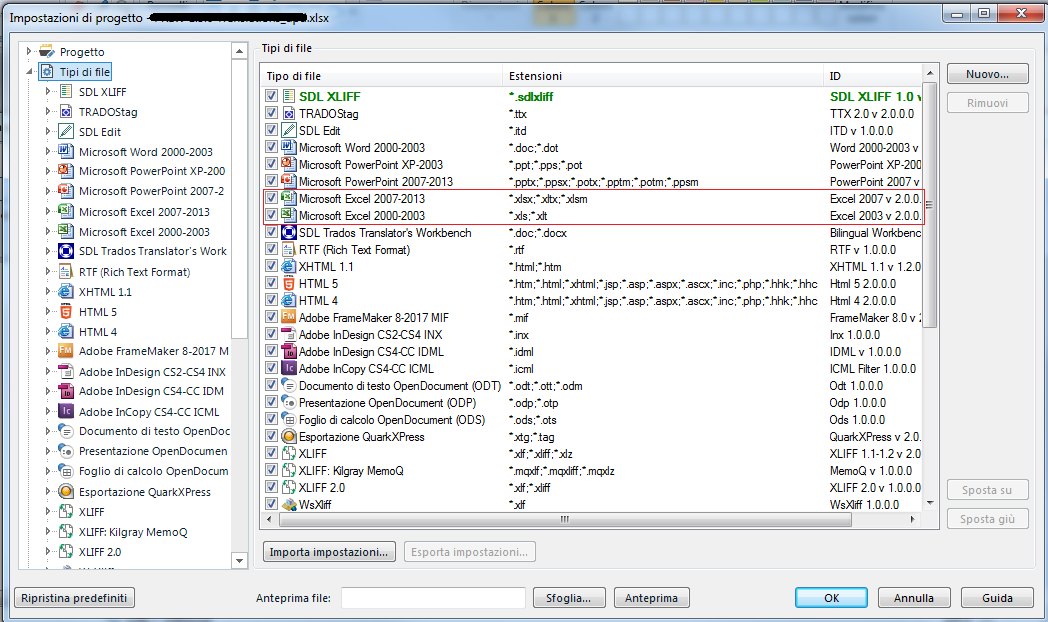Click the SDL XLIFF icon in the file-type list
Image resolution: width=1048 pixels, height=622 pixels.
coord(288,96)
